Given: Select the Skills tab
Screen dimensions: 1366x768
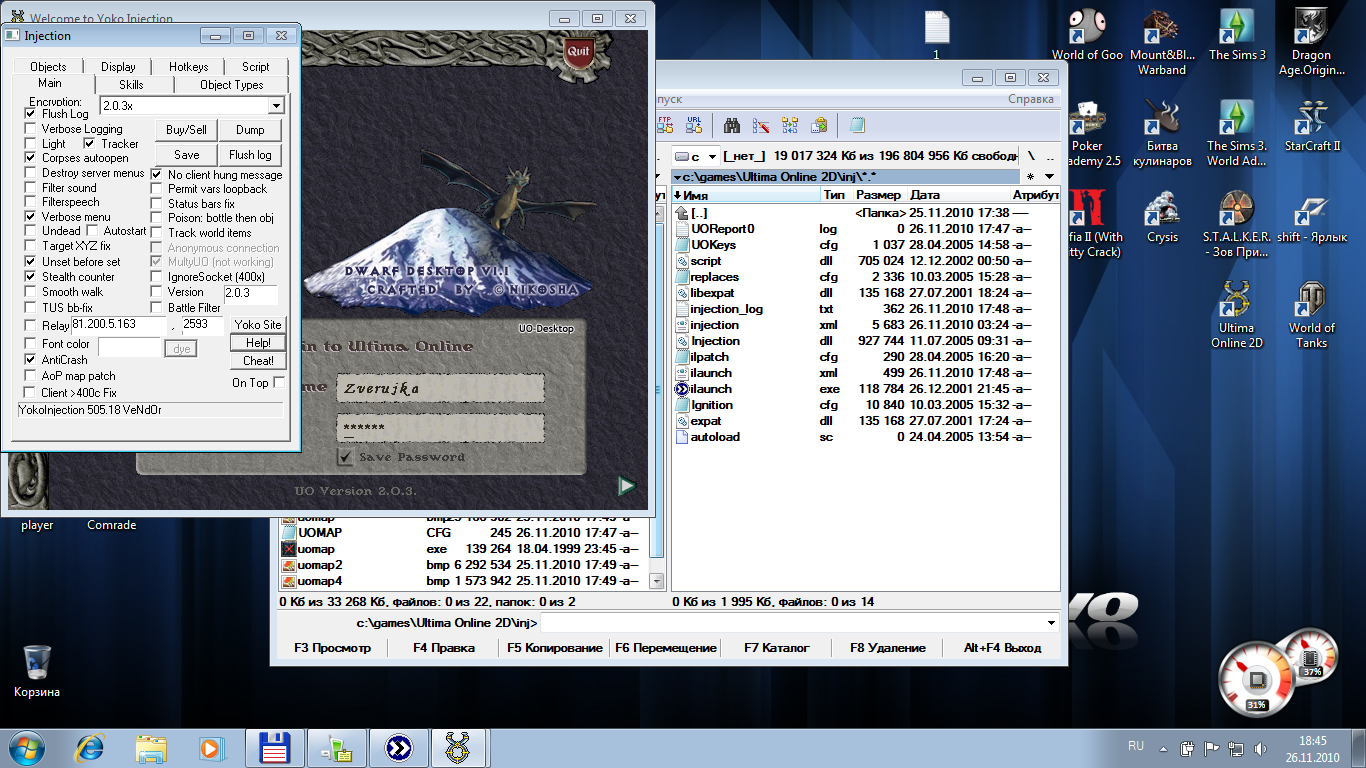Looking at the screenshot, I should (131, 85).
